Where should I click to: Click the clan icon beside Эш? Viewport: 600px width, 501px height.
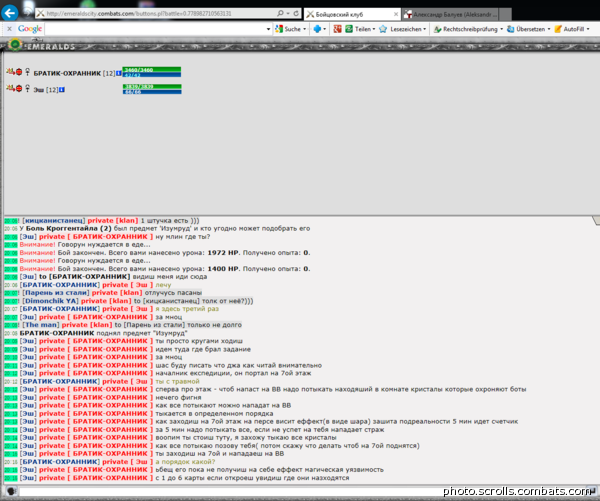(x=10, y=88)
